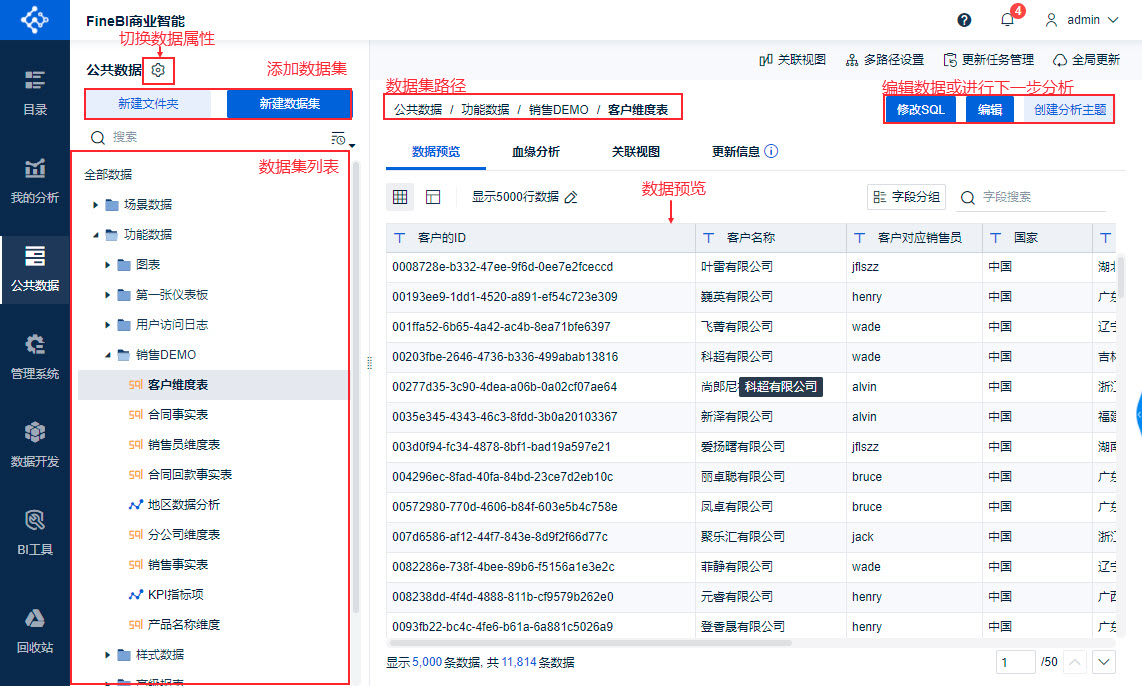Viewport: 1142px width, 686px height.
Task: Click the 创建分析主题 button
Action: click(1069, 109)
